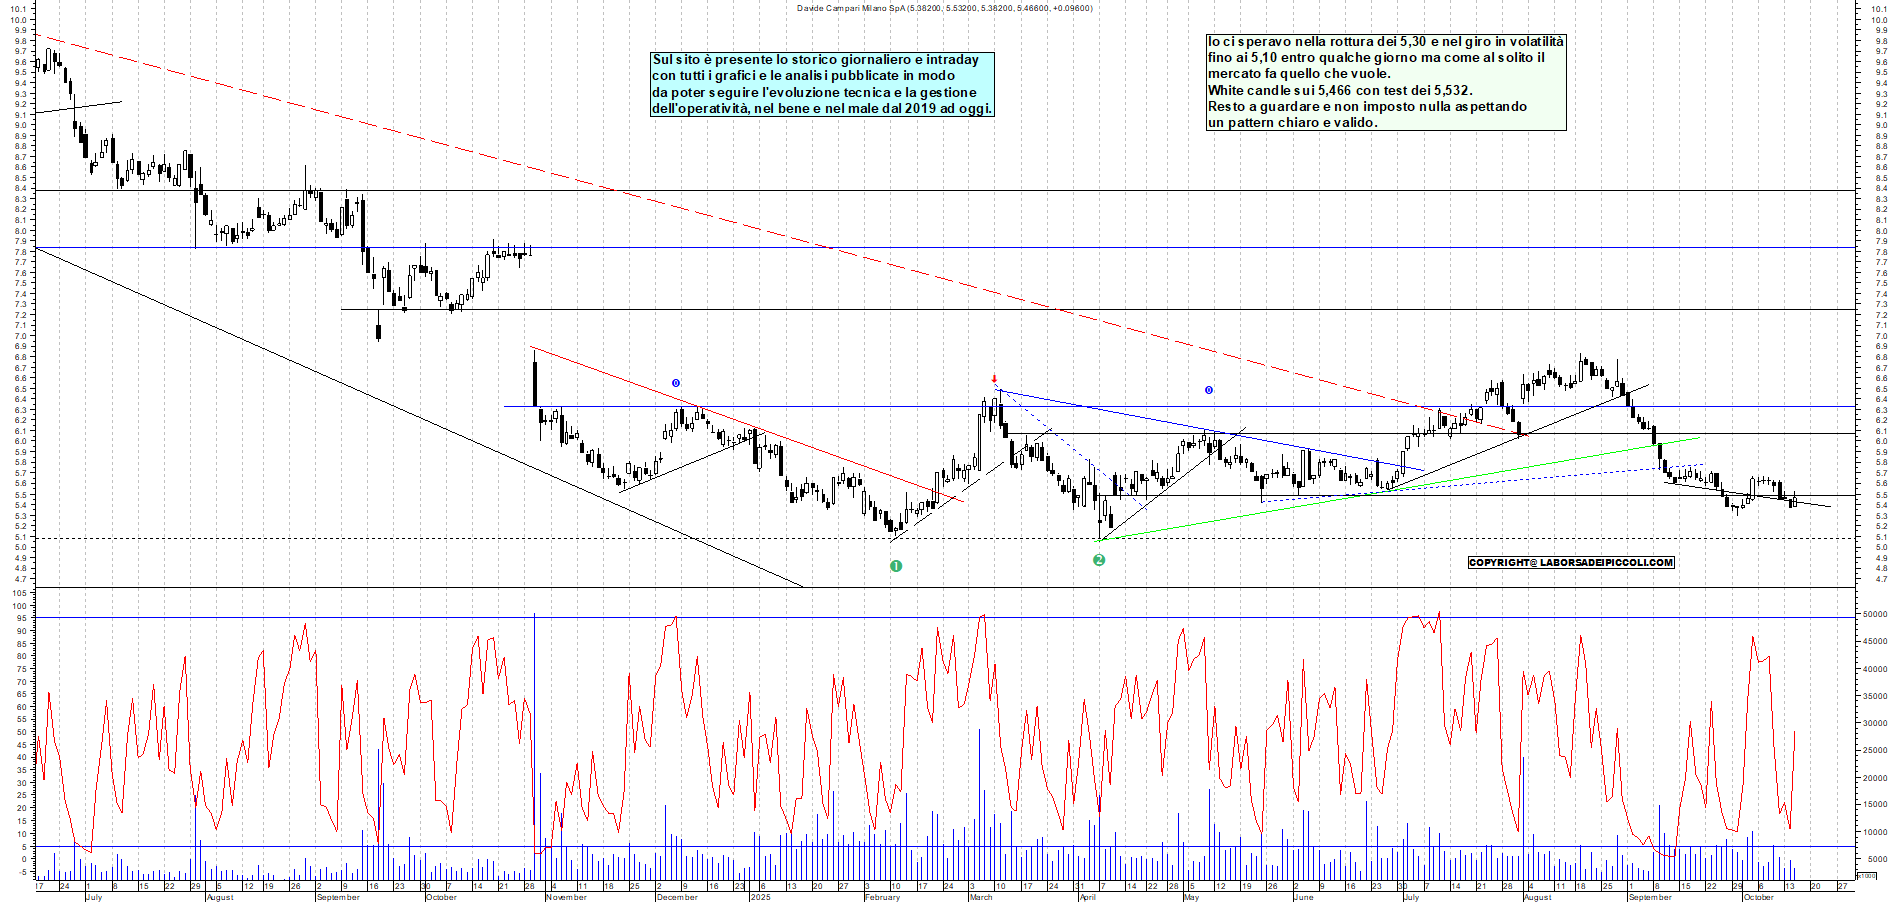1890x902 pixels.
Task: Click the COPYRIGHT LABORSADEIPICCOLI.COM label
Action: pyautogui.click(x=1570, y=562)
